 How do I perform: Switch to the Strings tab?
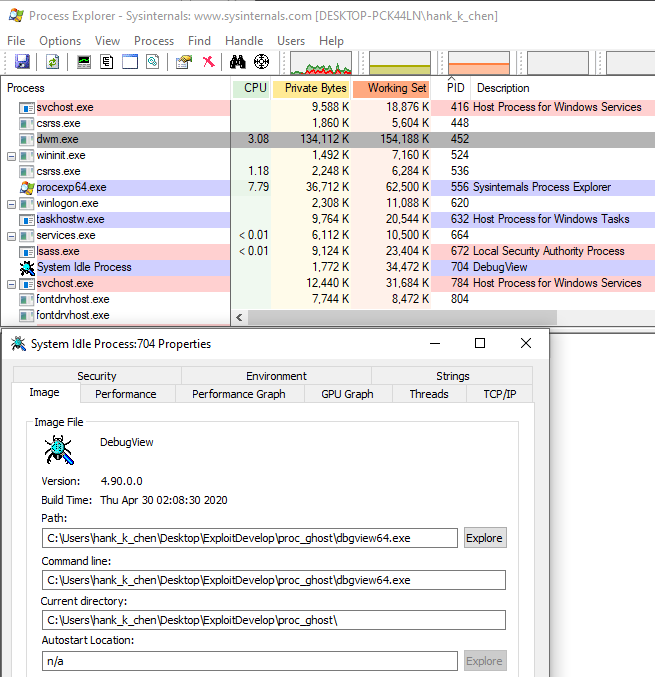[x=452, y=376]
